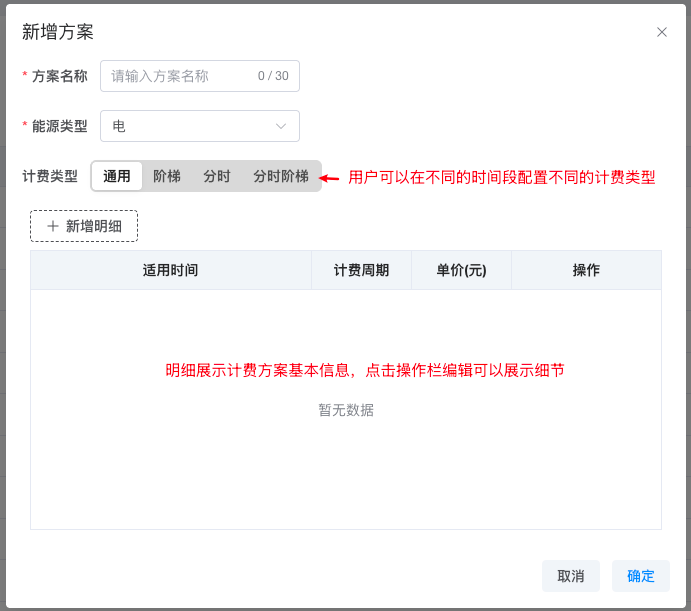691x611 pixels.
Task: Click the 操作 column header
Action: point(586,270)
